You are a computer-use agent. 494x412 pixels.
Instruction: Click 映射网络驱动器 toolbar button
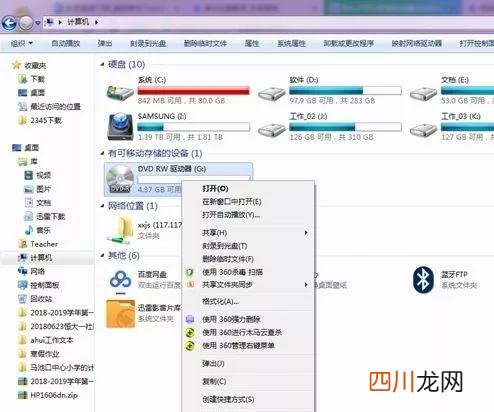(x=417, y=43)
